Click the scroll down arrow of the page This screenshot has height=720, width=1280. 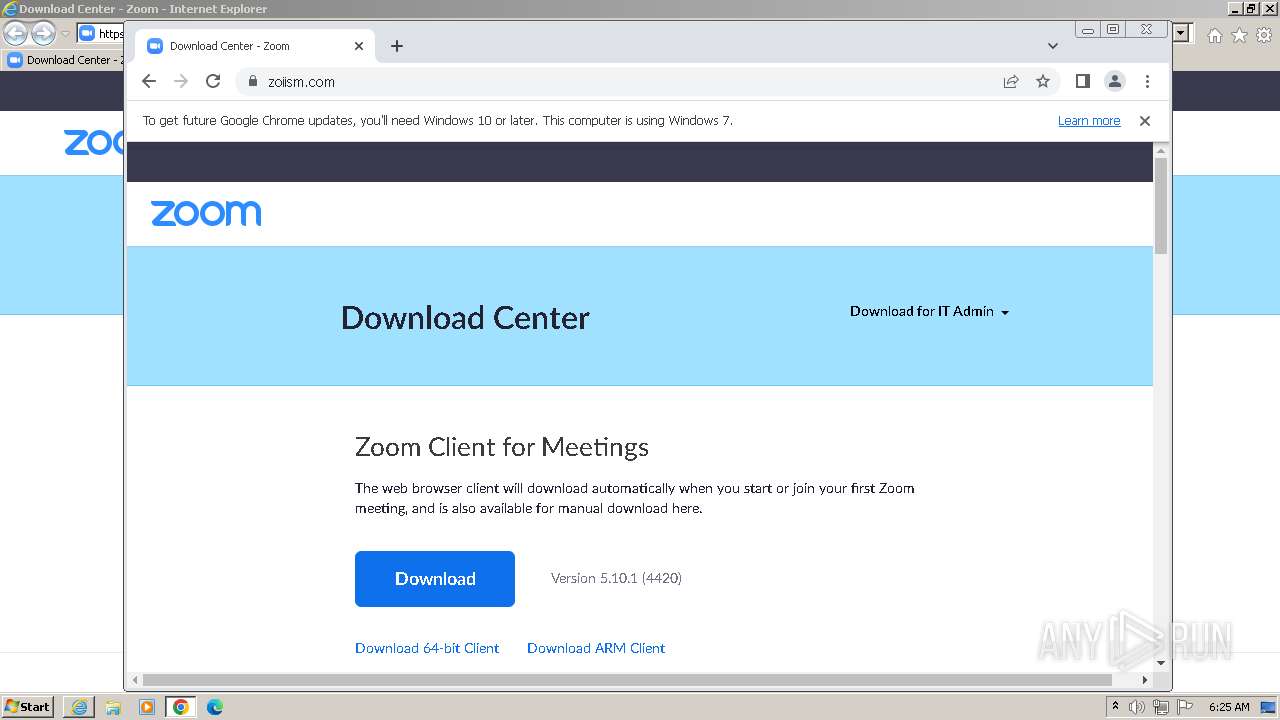pos(1161,662)
